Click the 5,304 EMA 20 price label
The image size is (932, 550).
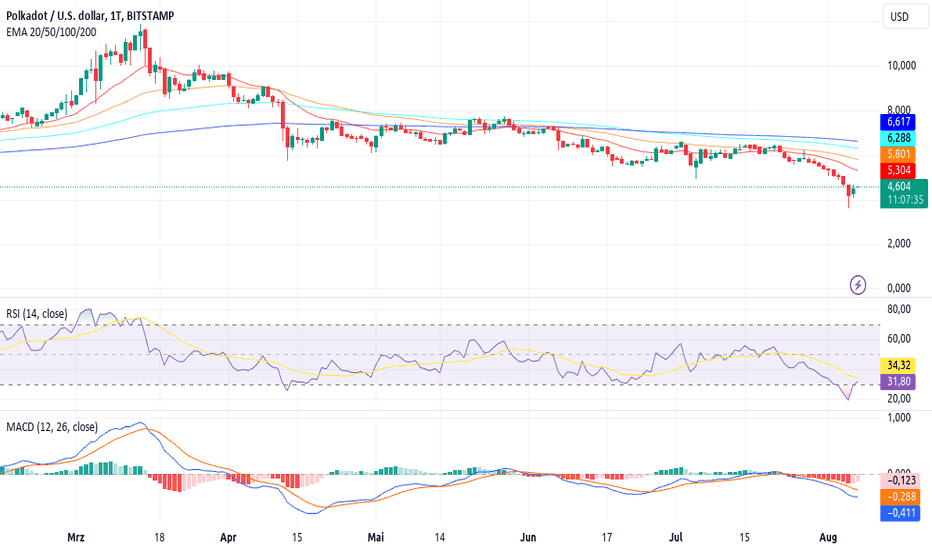pyautogui.click(x=898, y=170)
